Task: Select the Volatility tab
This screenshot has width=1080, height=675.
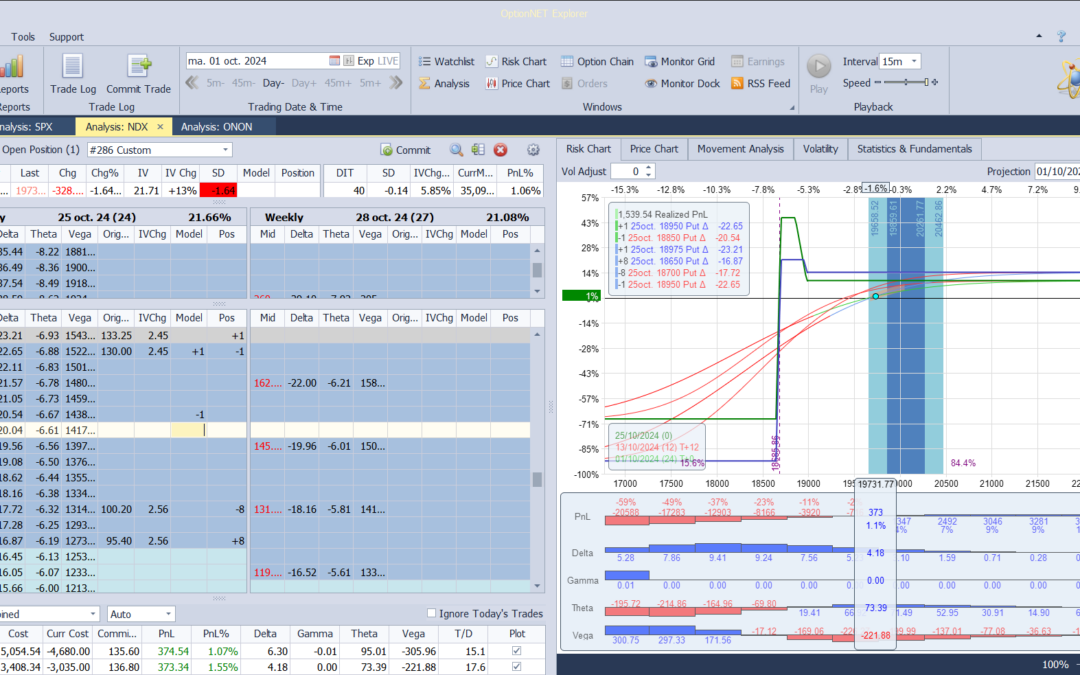Action: point(820,149)
